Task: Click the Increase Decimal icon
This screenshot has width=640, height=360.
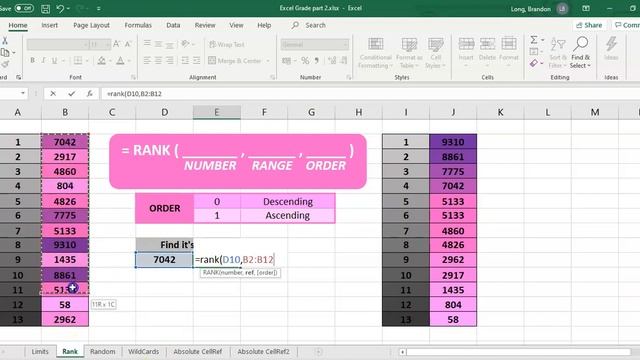Action: [x=332, y=60]
